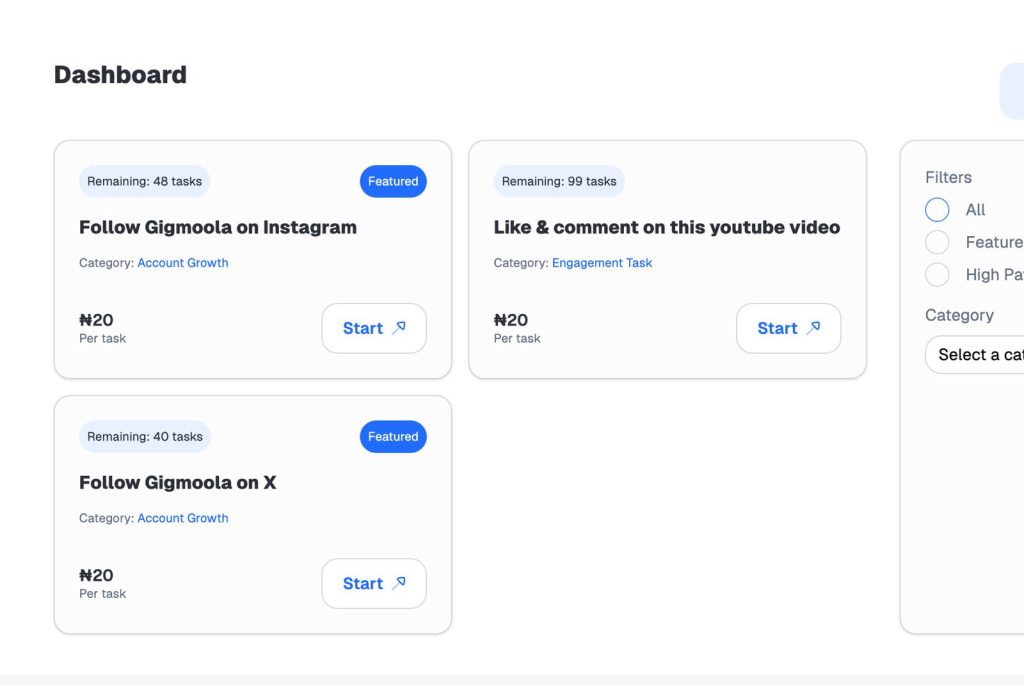Click the Follow Gigmoola on Instagram title
This screenshot has width=1024, height=685.
(x=218, y=227)
